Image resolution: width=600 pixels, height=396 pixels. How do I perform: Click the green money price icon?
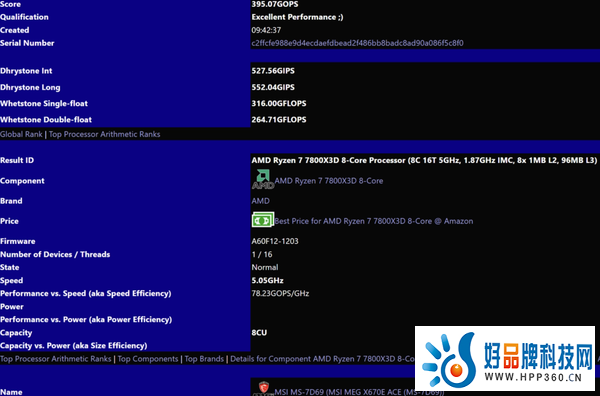[x=263, y=220]
